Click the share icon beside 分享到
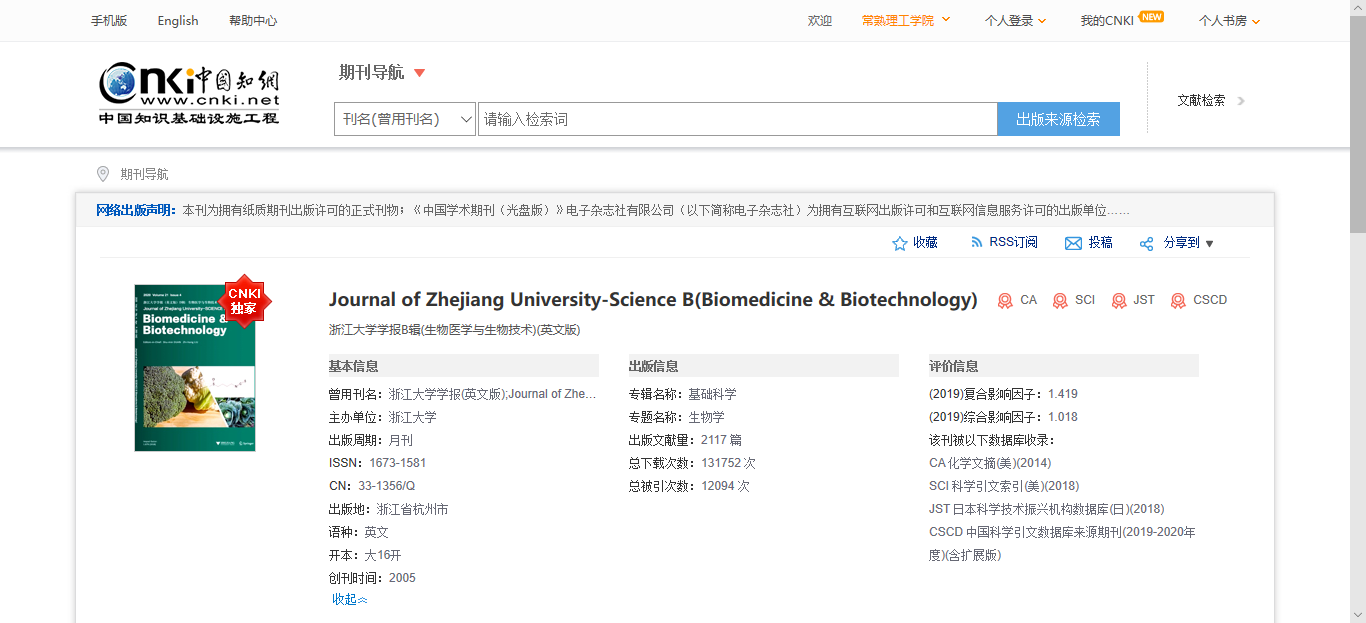The width and height of the screenshot is (1366, 623). coord(1146,243)
